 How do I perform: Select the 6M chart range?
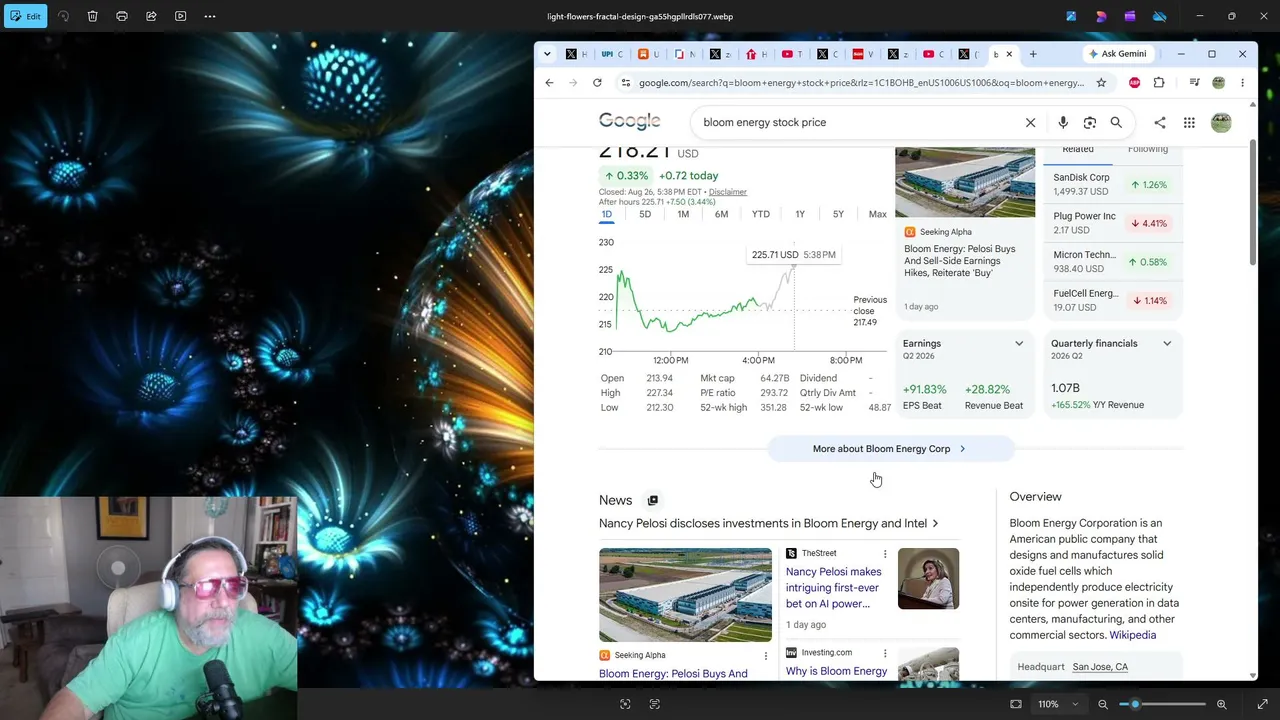721,214
